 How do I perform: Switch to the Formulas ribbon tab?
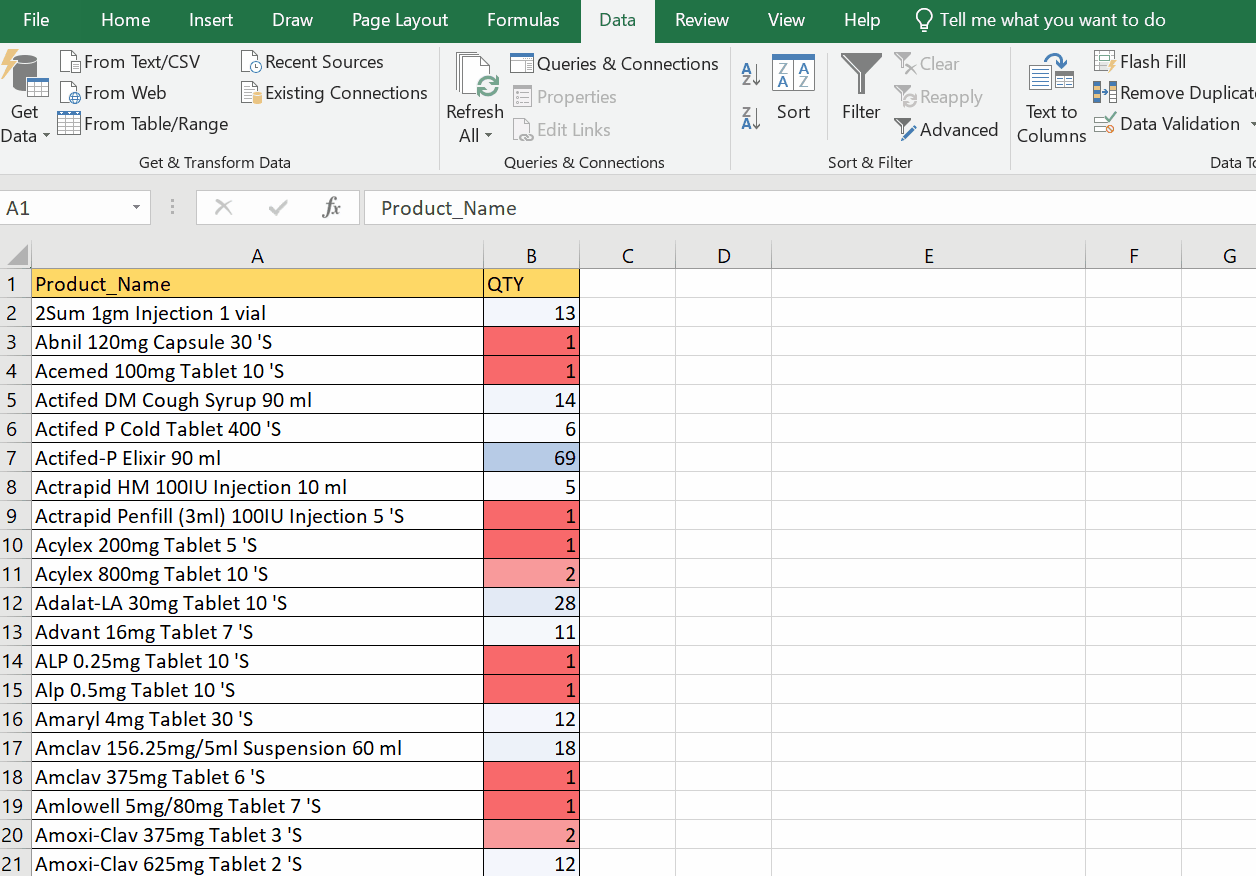523,20
